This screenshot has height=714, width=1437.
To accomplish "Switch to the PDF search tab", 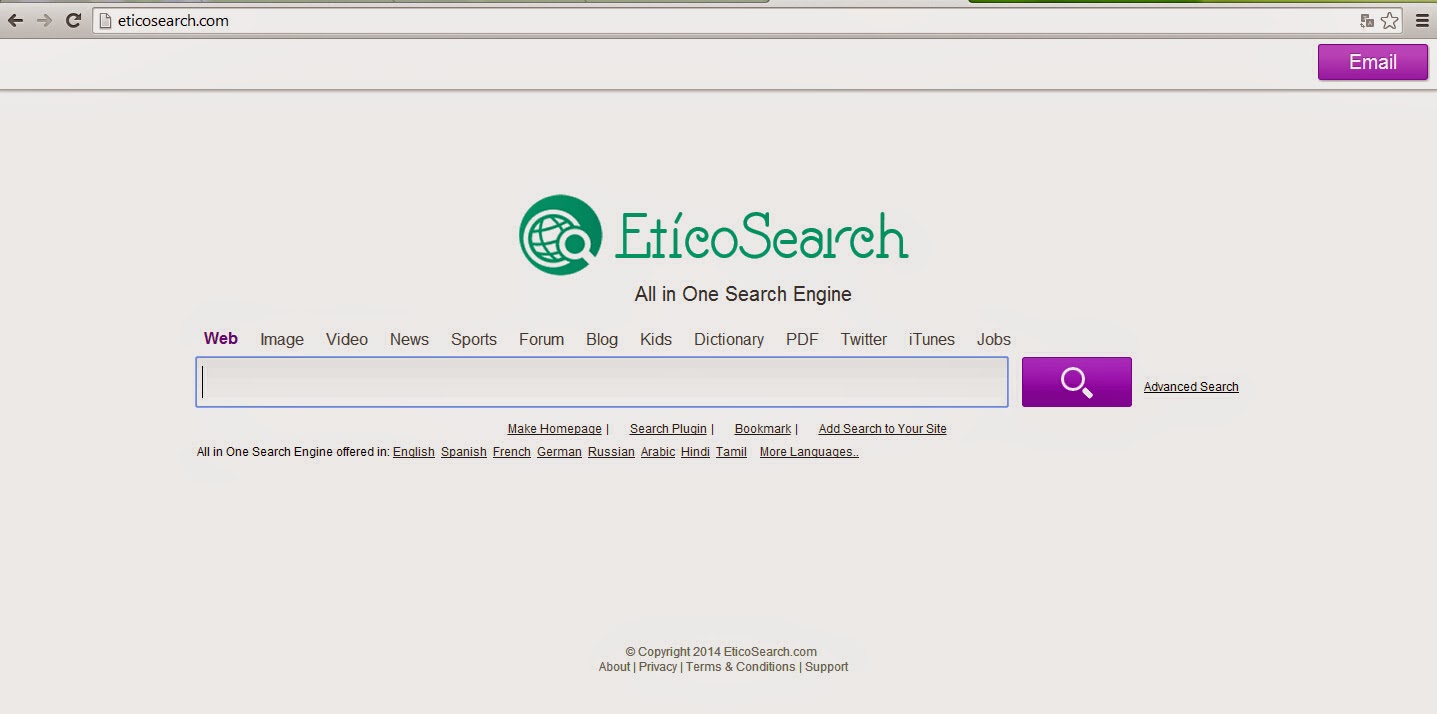I will (802, 339).
